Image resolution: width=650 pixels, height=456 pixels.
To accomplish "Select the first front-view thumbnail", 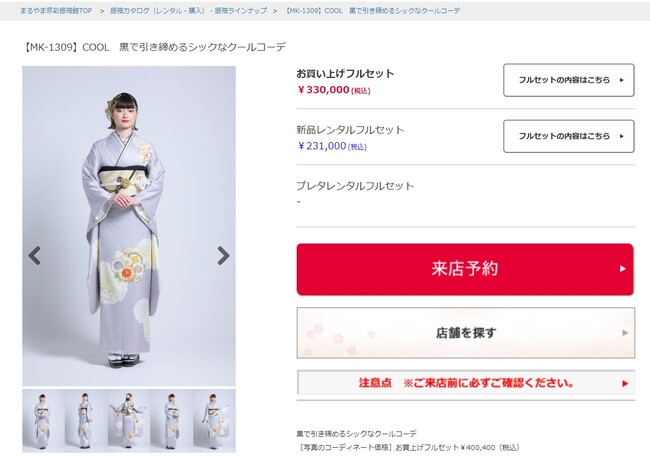I will (x=44, y=421).
